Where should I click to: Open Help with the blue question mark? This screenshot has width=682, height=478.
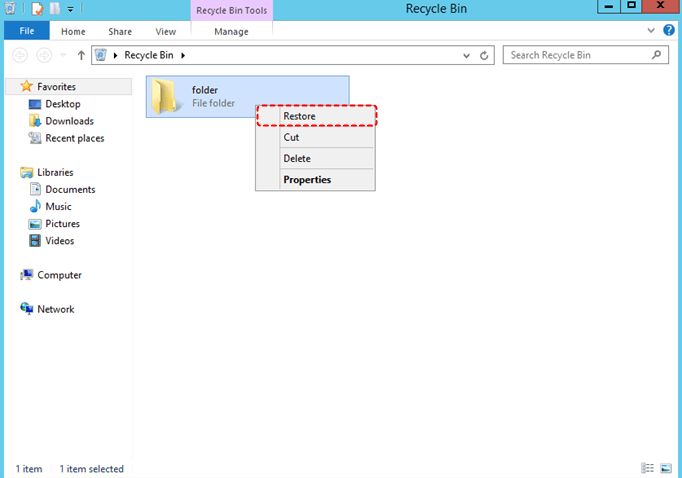point(669,30)
